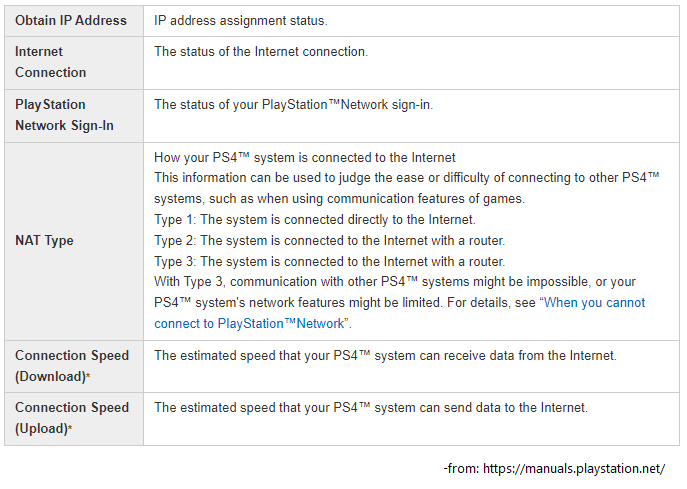Click the PlayStation Network sign-in status description
Screen dimensions: 687x489
(x=293, y=104)
